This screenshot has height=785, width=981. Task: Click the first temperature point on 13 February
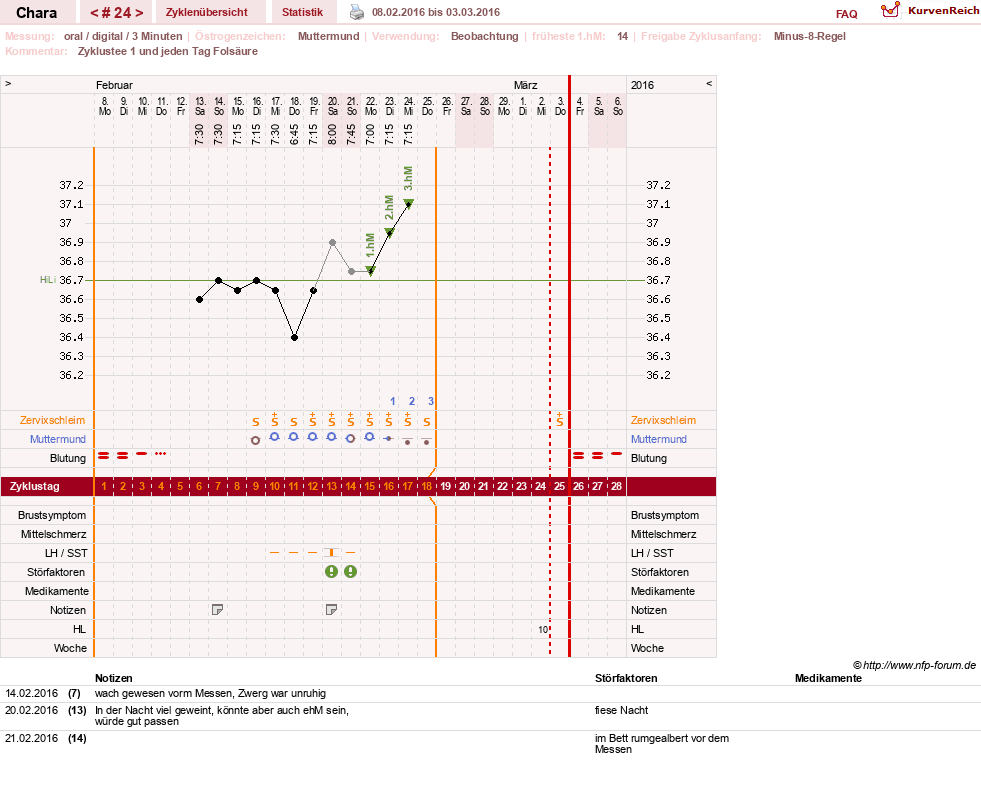tap(200, 300)
